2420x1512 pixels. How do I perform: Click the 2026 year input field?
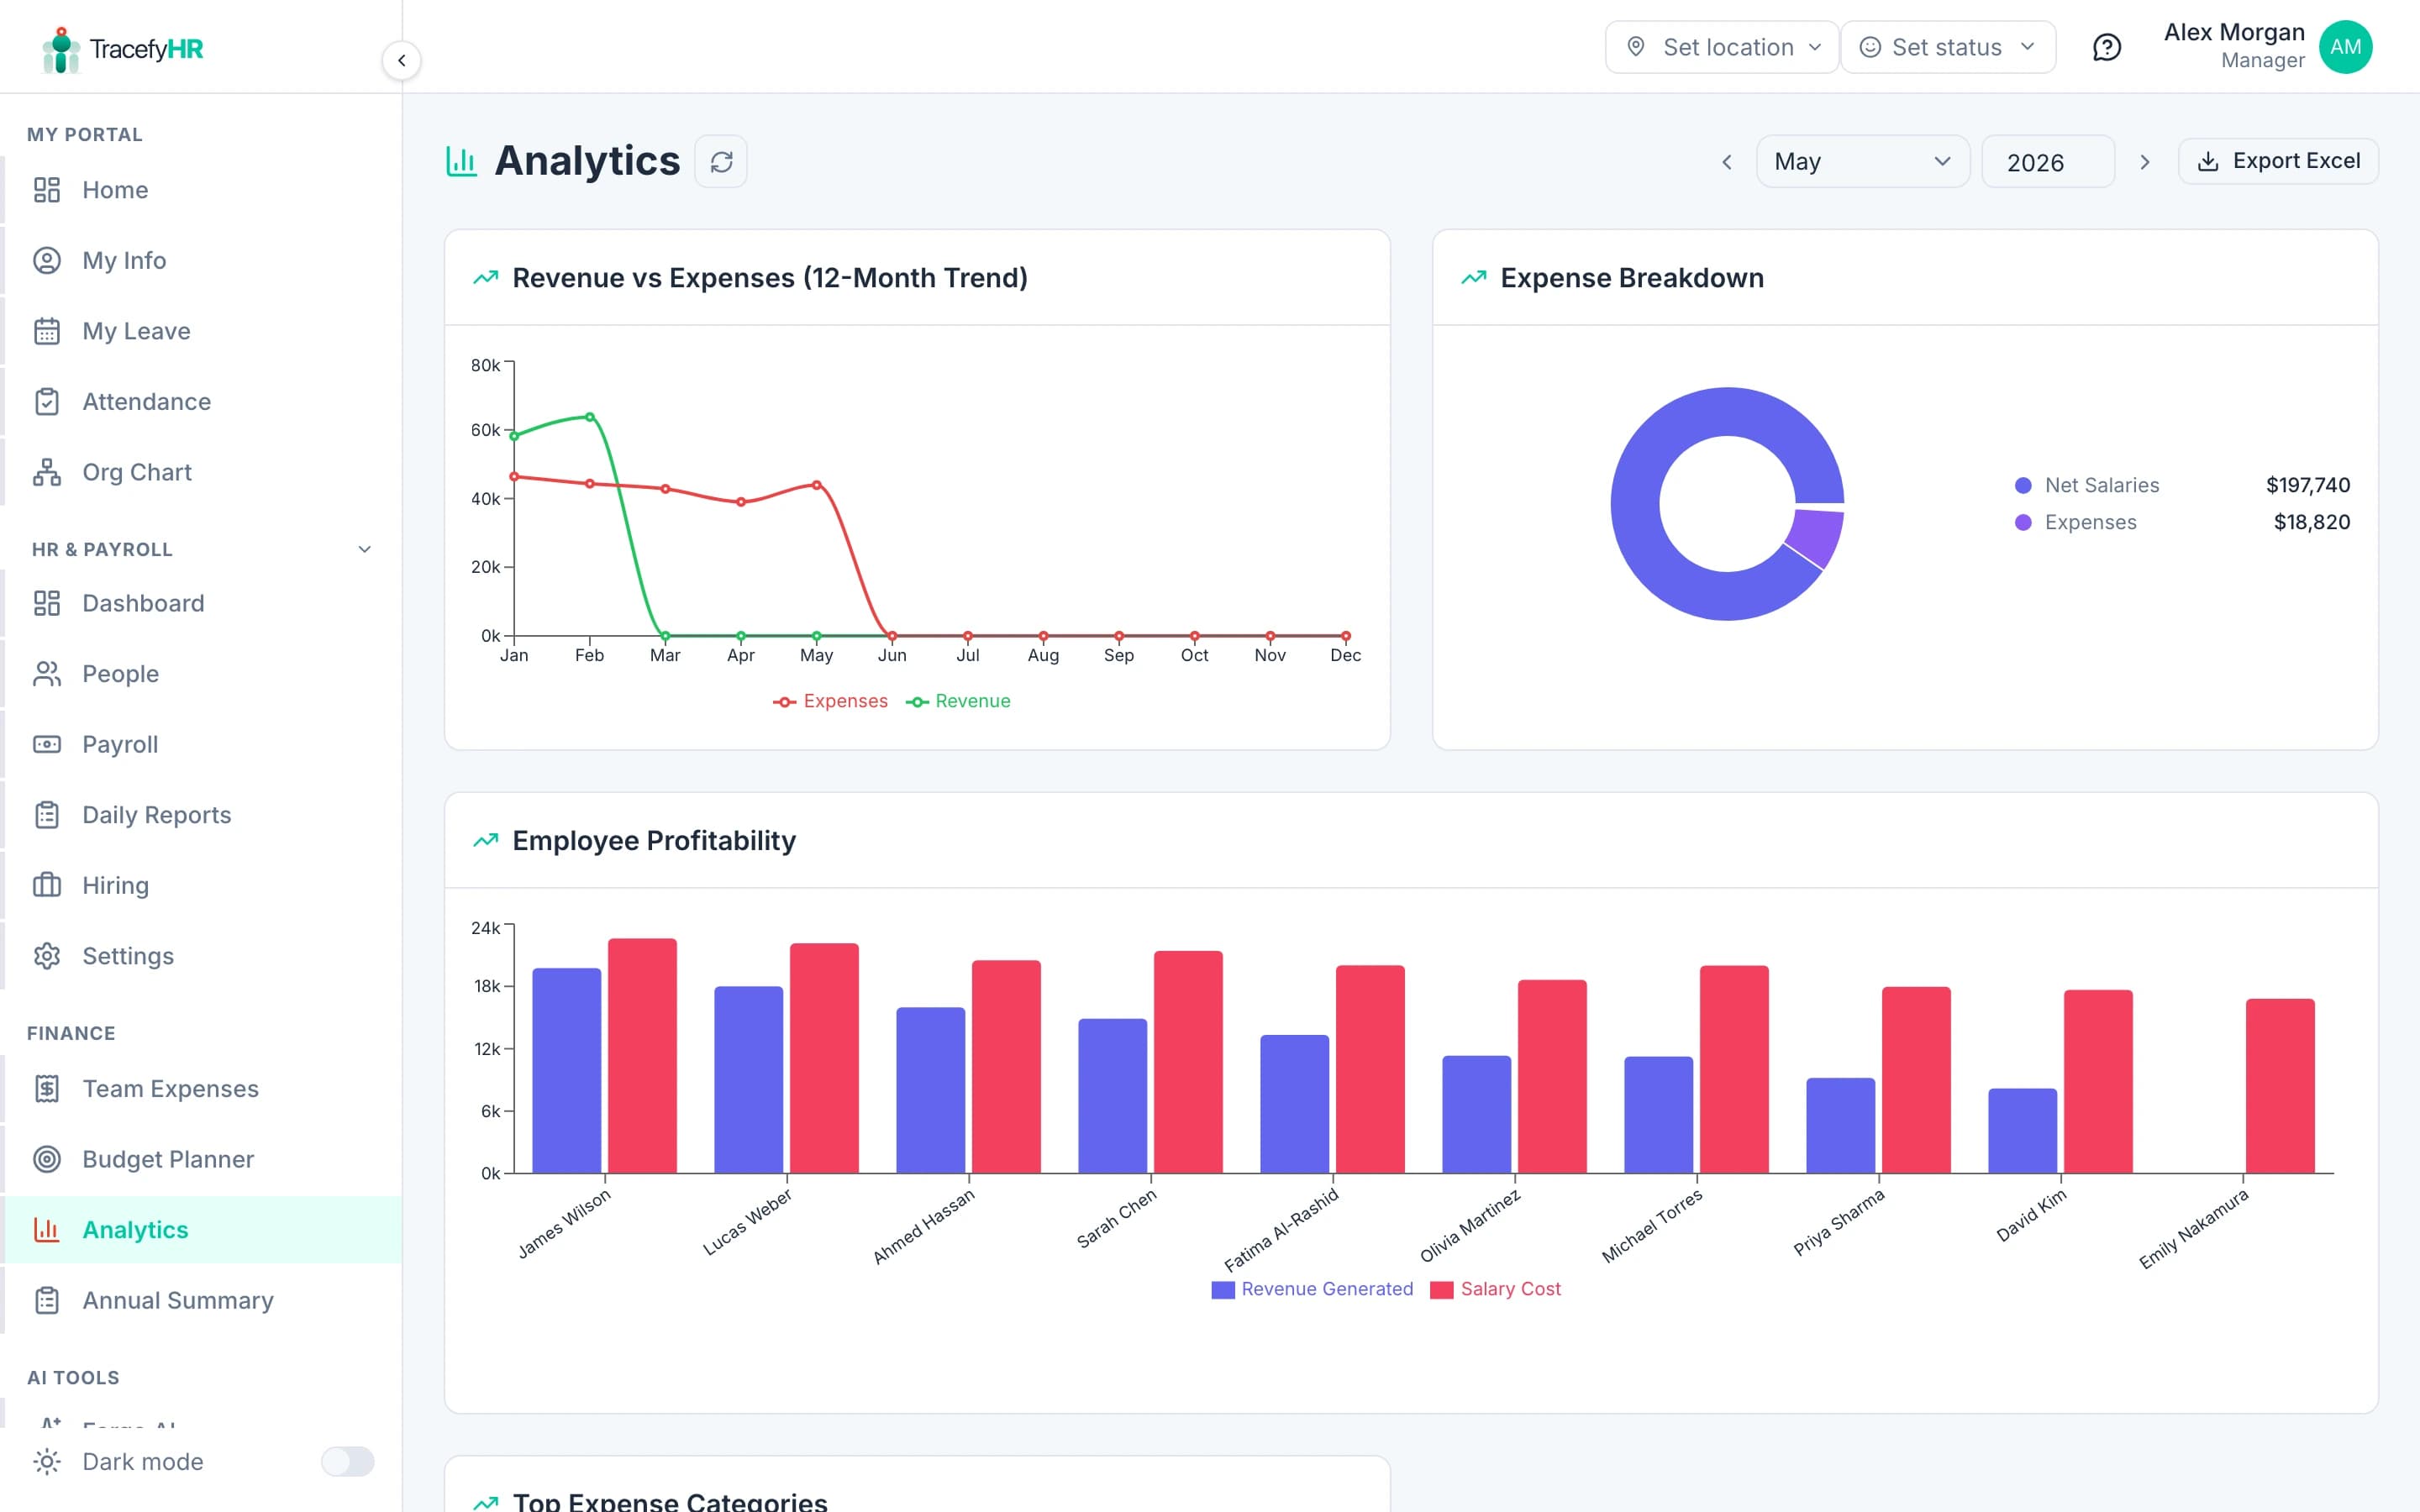2047,161
